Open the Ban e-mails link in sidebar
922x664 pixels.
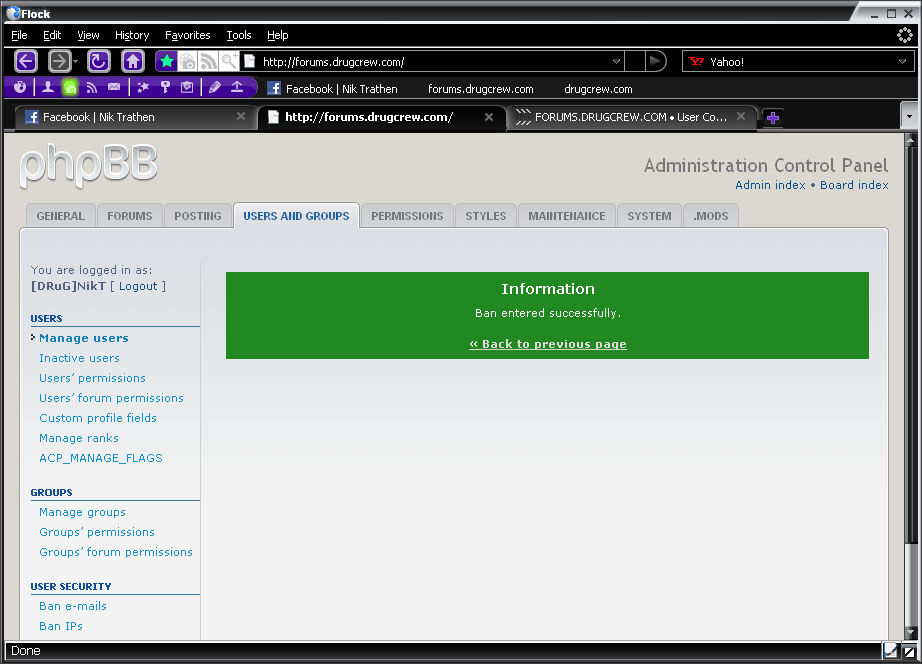pyautogui.click(x=72, y=606)
